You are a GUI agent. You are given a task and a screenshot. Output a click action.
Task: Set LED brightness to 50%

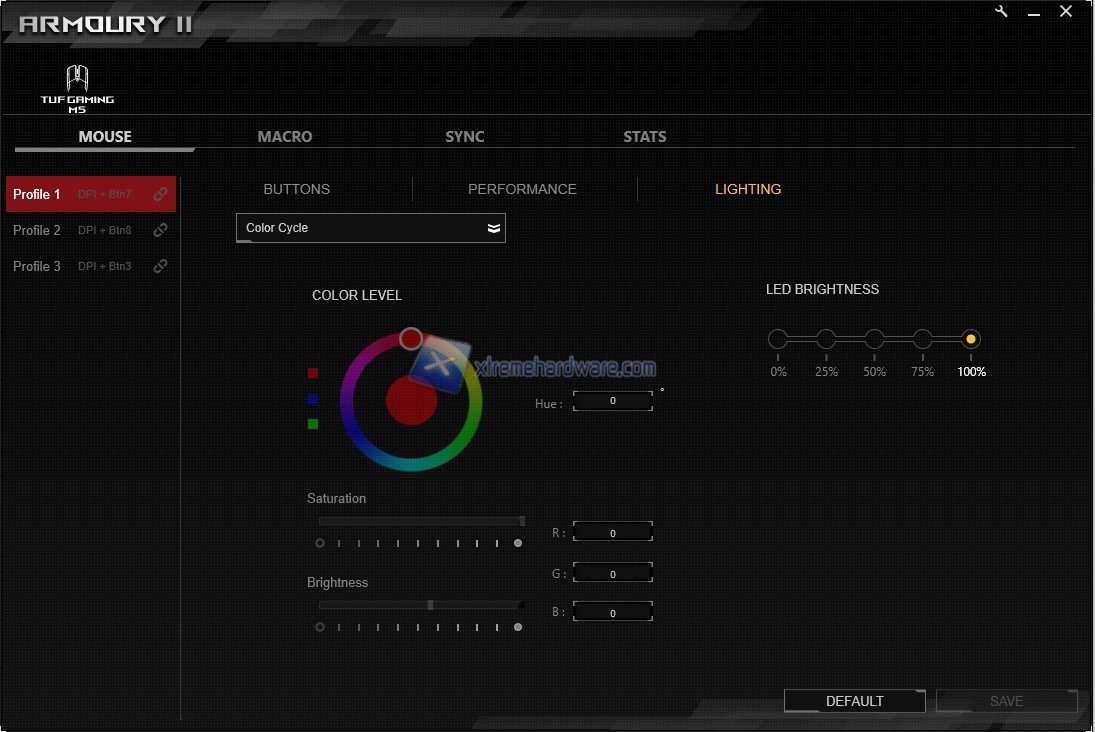[x=874, y=339]
